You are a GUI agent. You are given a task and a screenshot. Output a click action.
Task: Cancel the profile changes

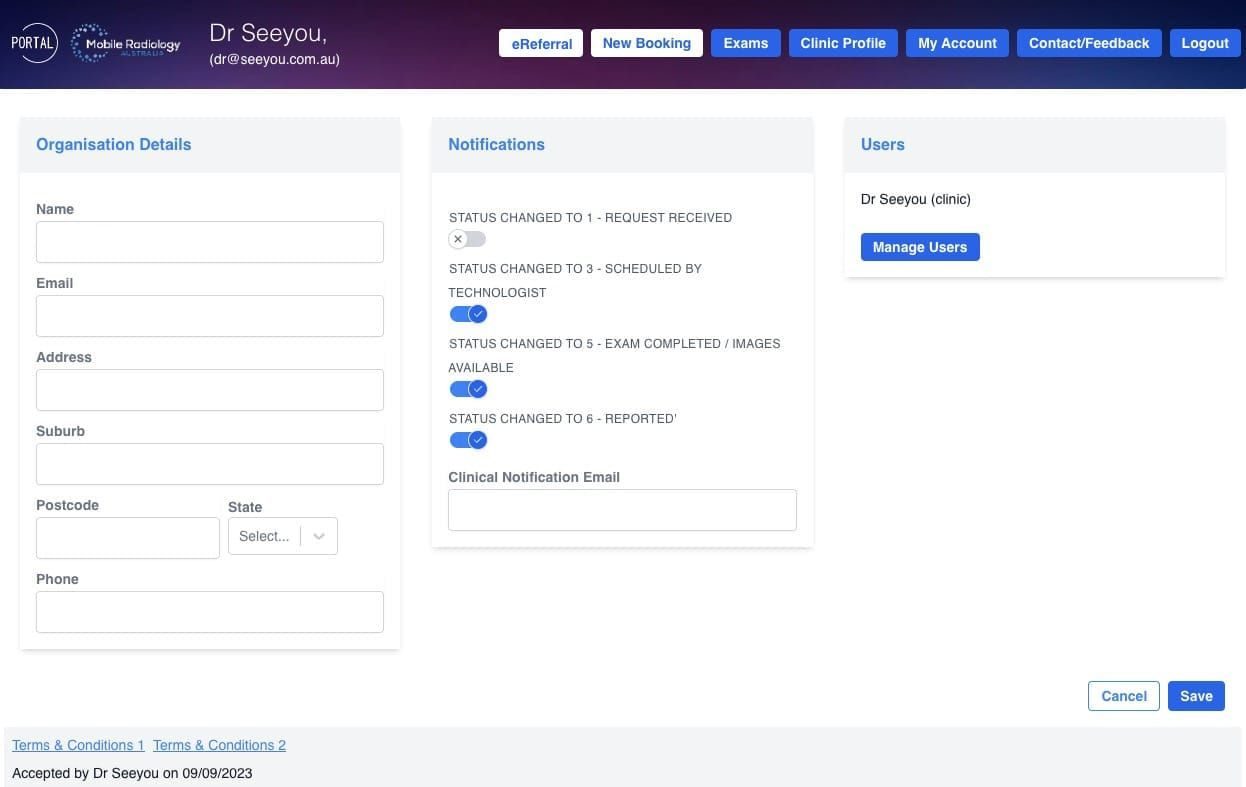[x=1124, y=696]
